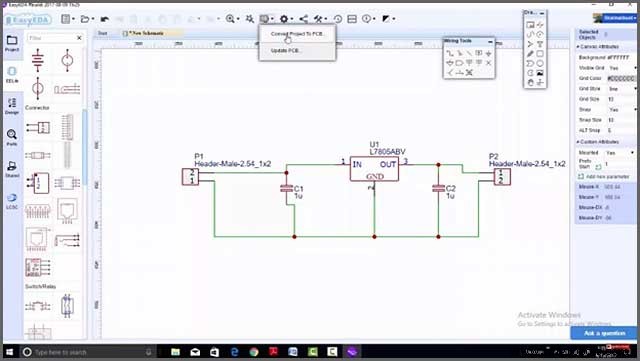Click the Share toolbar icon
The width and height of the screenshot is (640, 361).
[303, 19]
